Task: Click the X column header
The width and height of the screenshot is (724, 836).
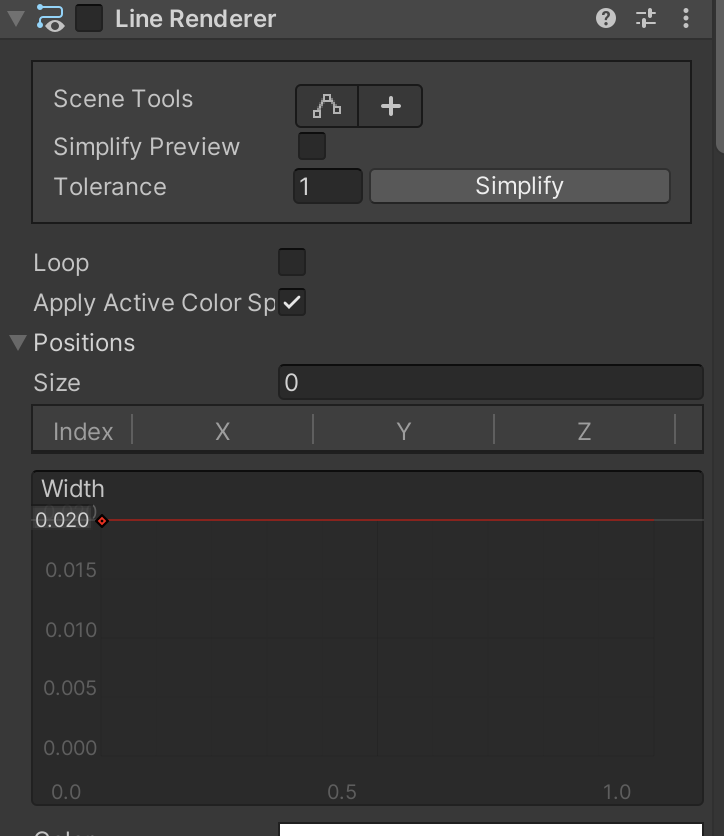Action: tap(222, 431)
